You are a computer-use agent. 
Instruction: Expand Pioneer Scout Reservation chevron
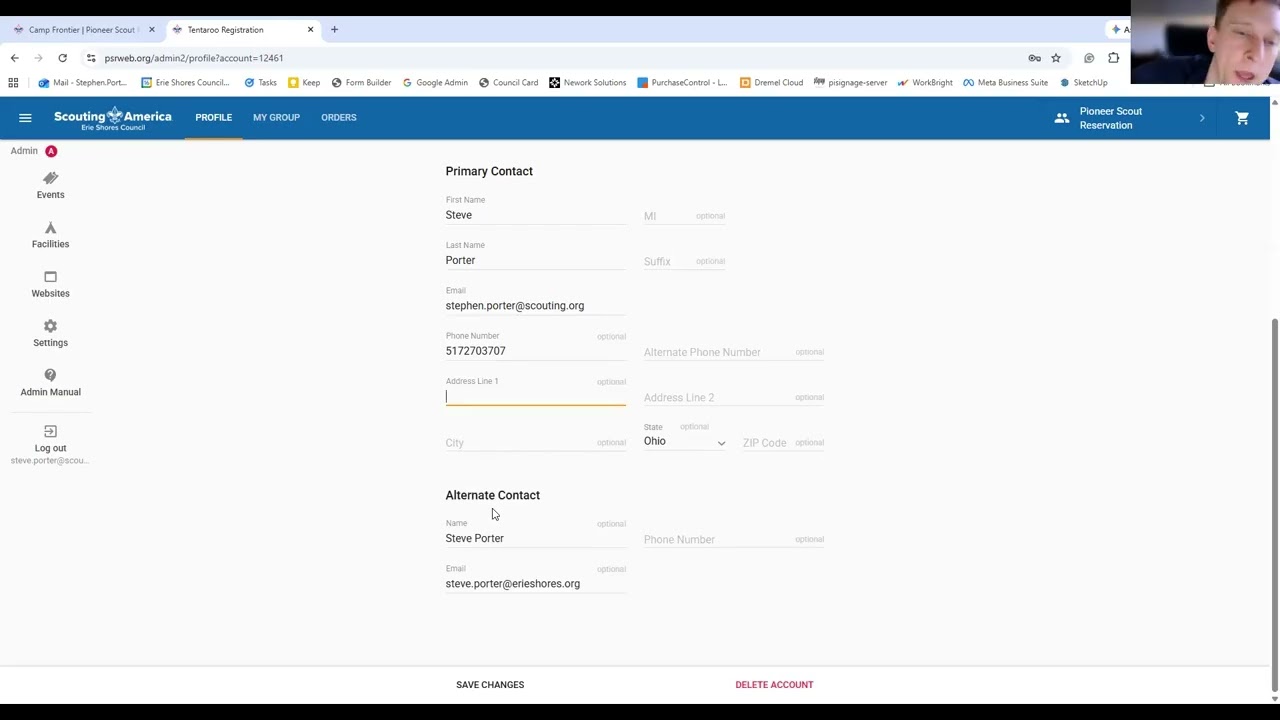[x=1202, y=118]
